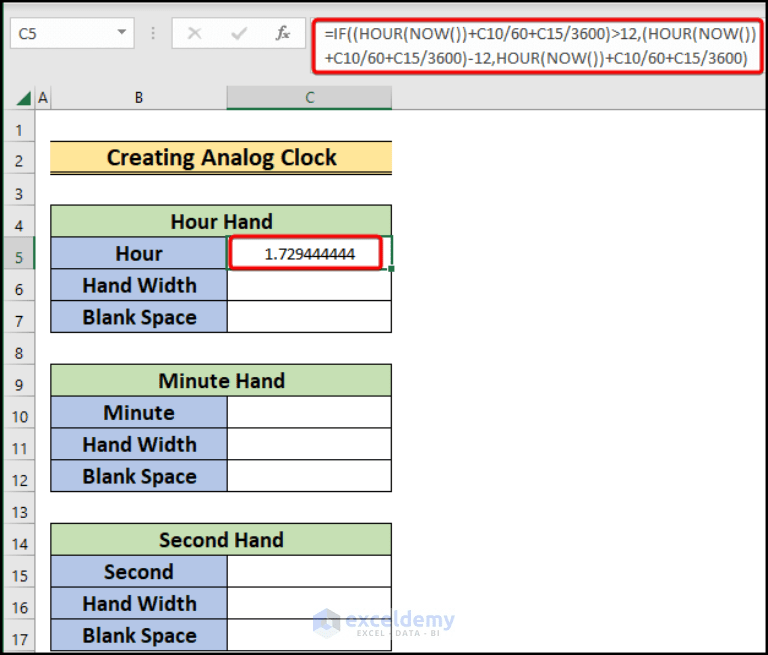Click empty Minute value cell C10
Viewport: 768px width, 655px height.
[x=309, y=412]
